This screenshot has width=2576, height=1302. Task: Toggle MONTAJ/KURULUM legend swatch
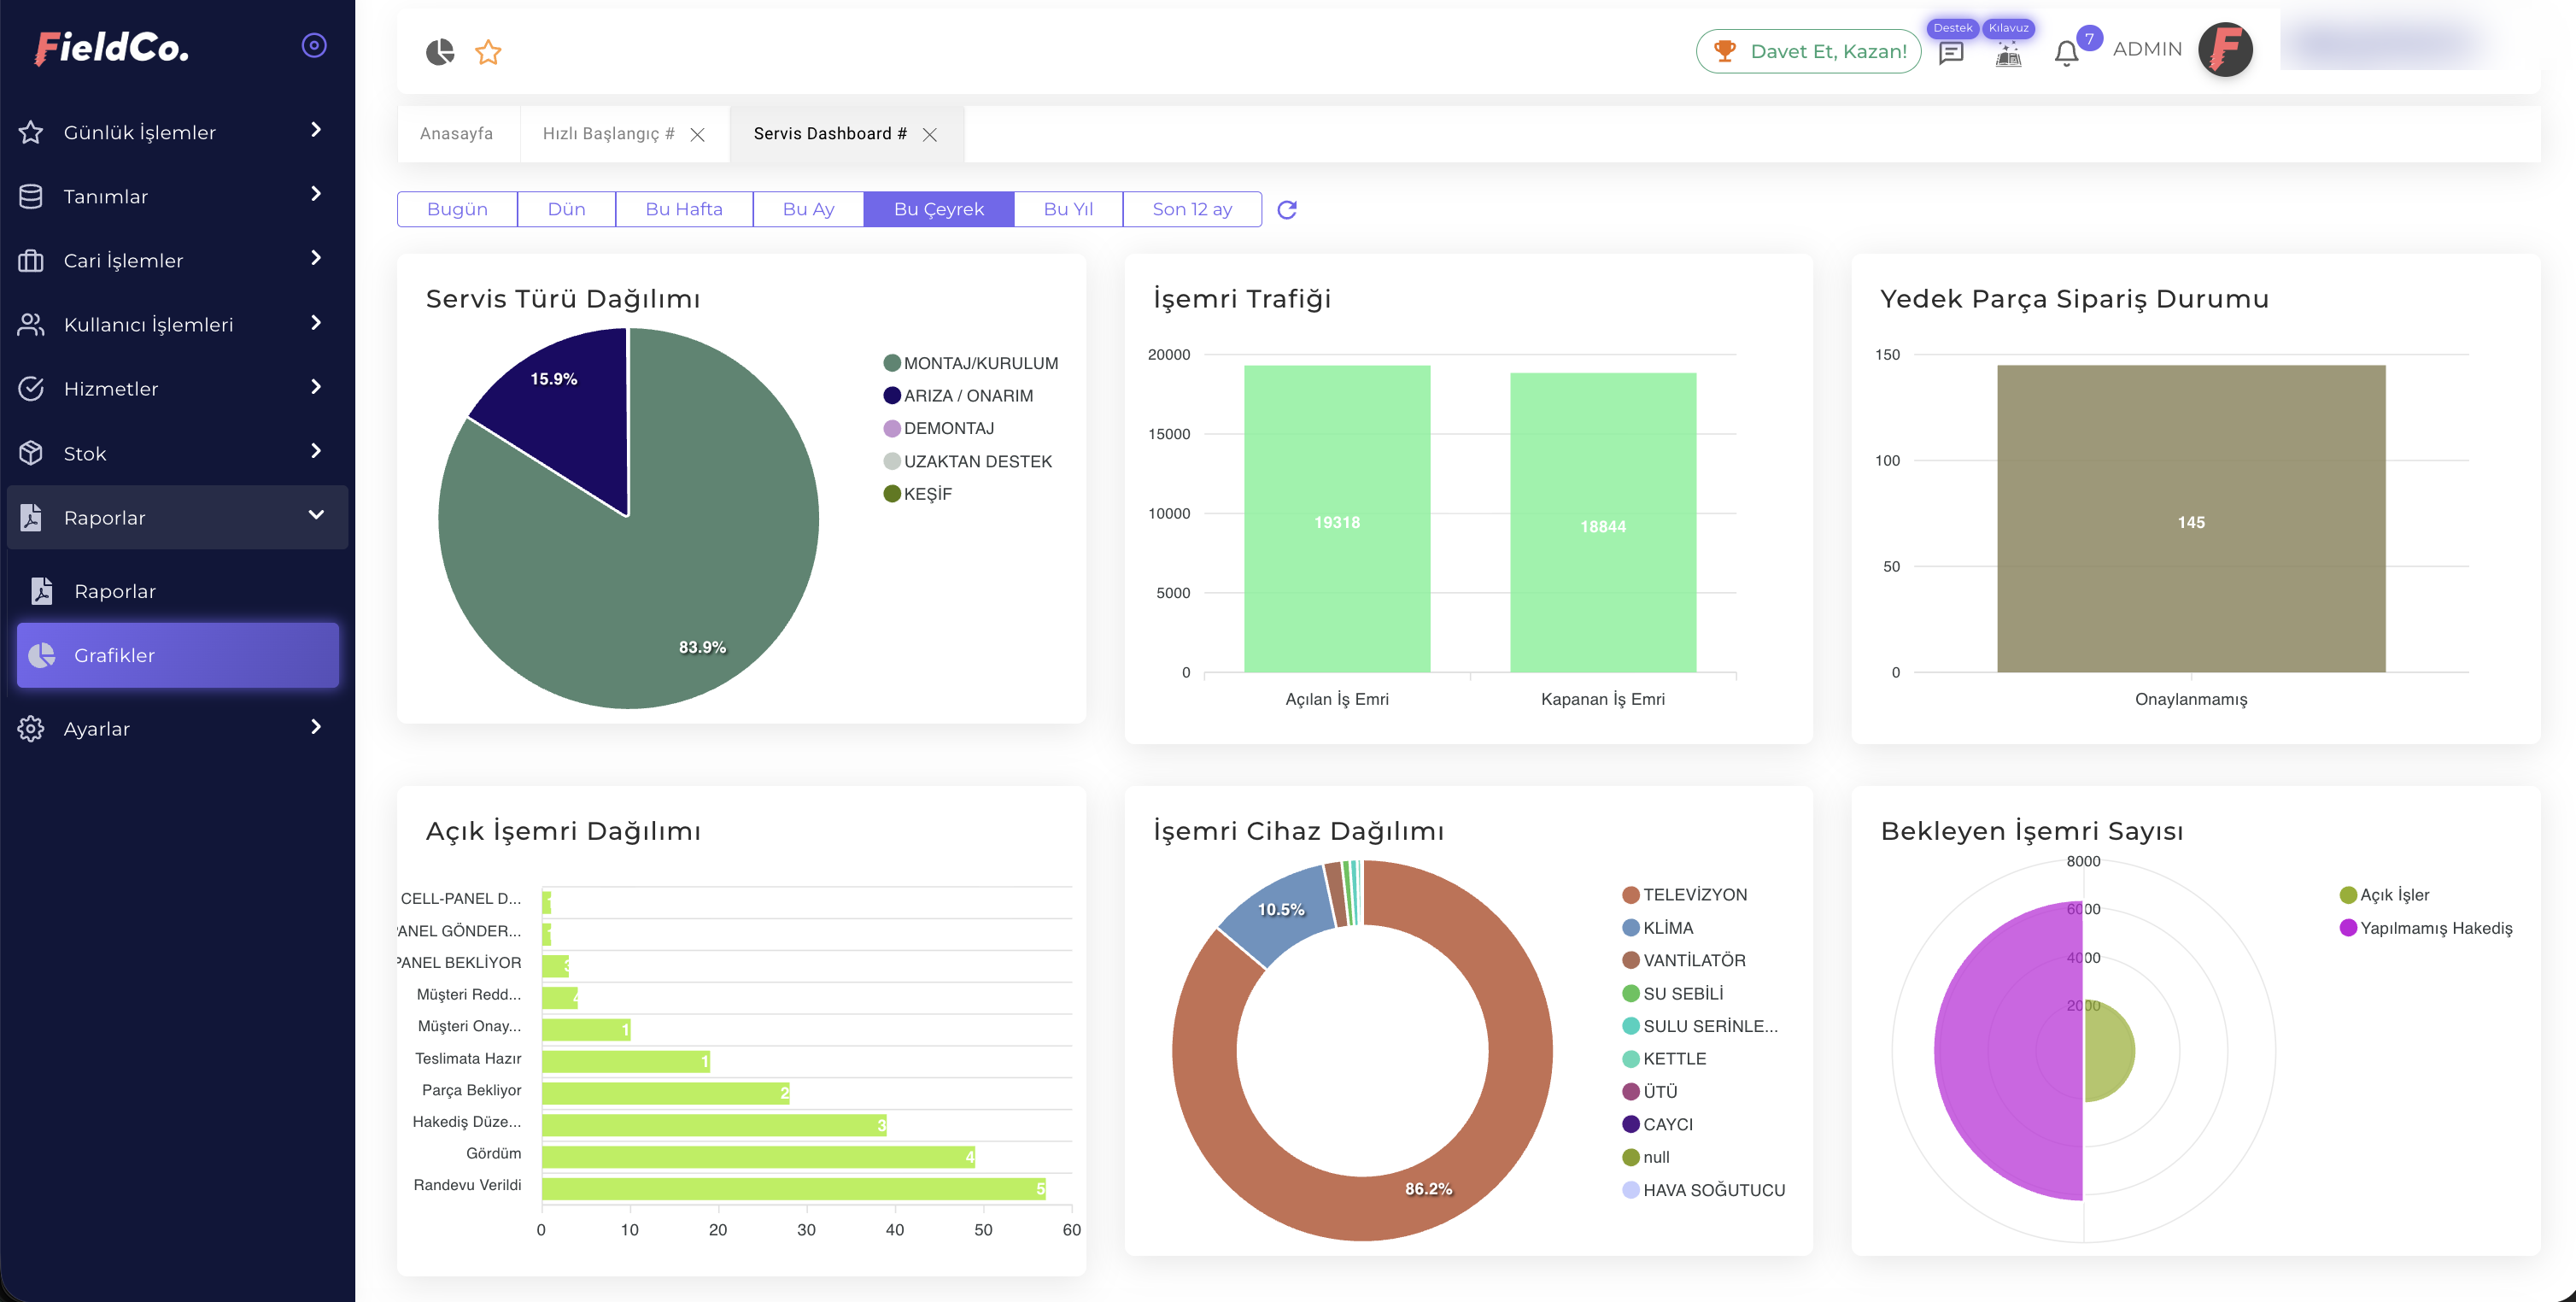pos(892,363)
